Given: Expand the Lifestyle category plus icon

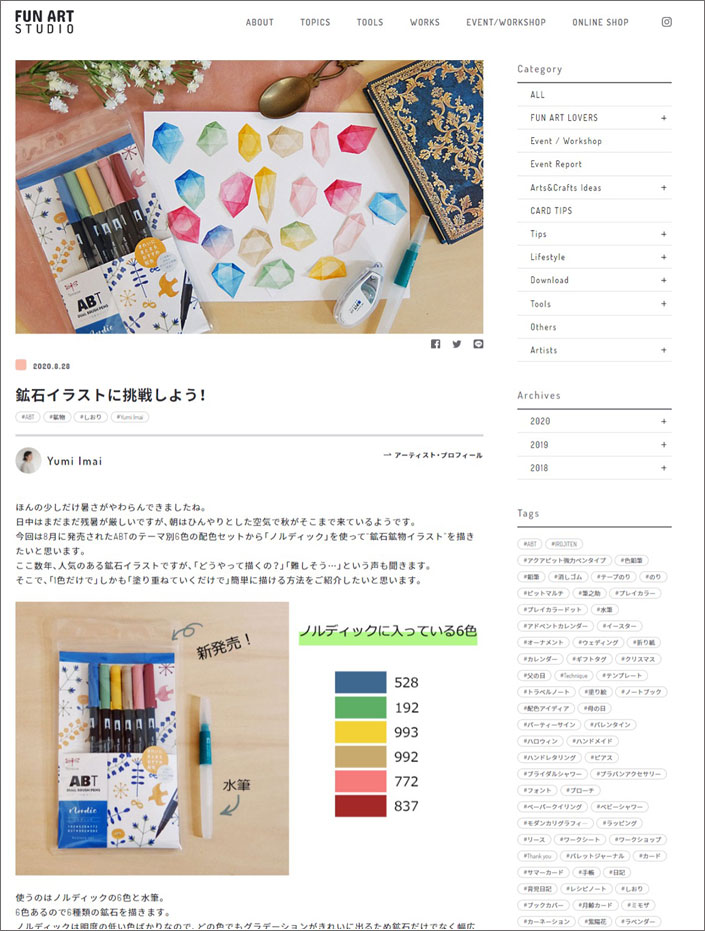Looking at the screenshot, I should pos(663,257).
